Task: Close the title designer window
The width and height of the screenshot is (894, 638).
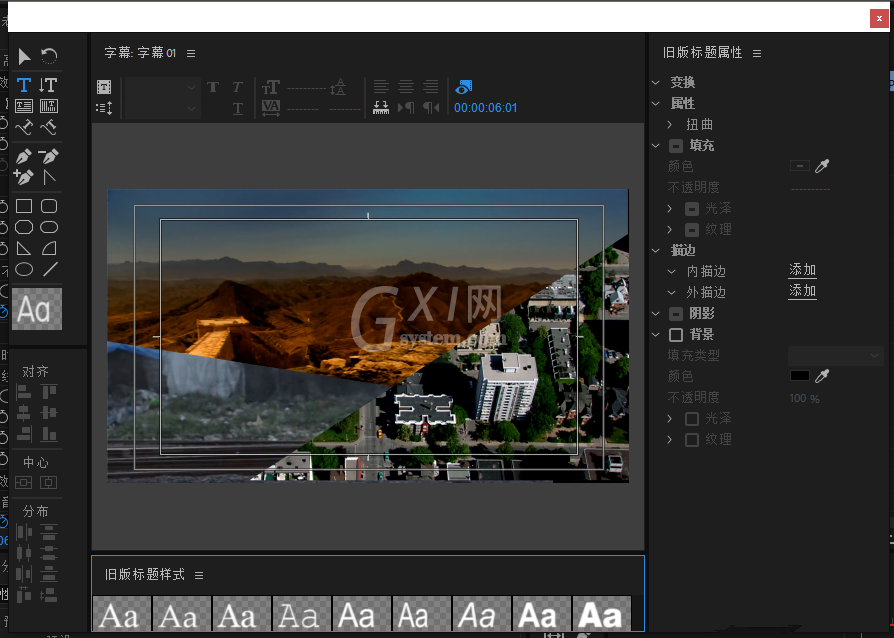Action: 879,18
